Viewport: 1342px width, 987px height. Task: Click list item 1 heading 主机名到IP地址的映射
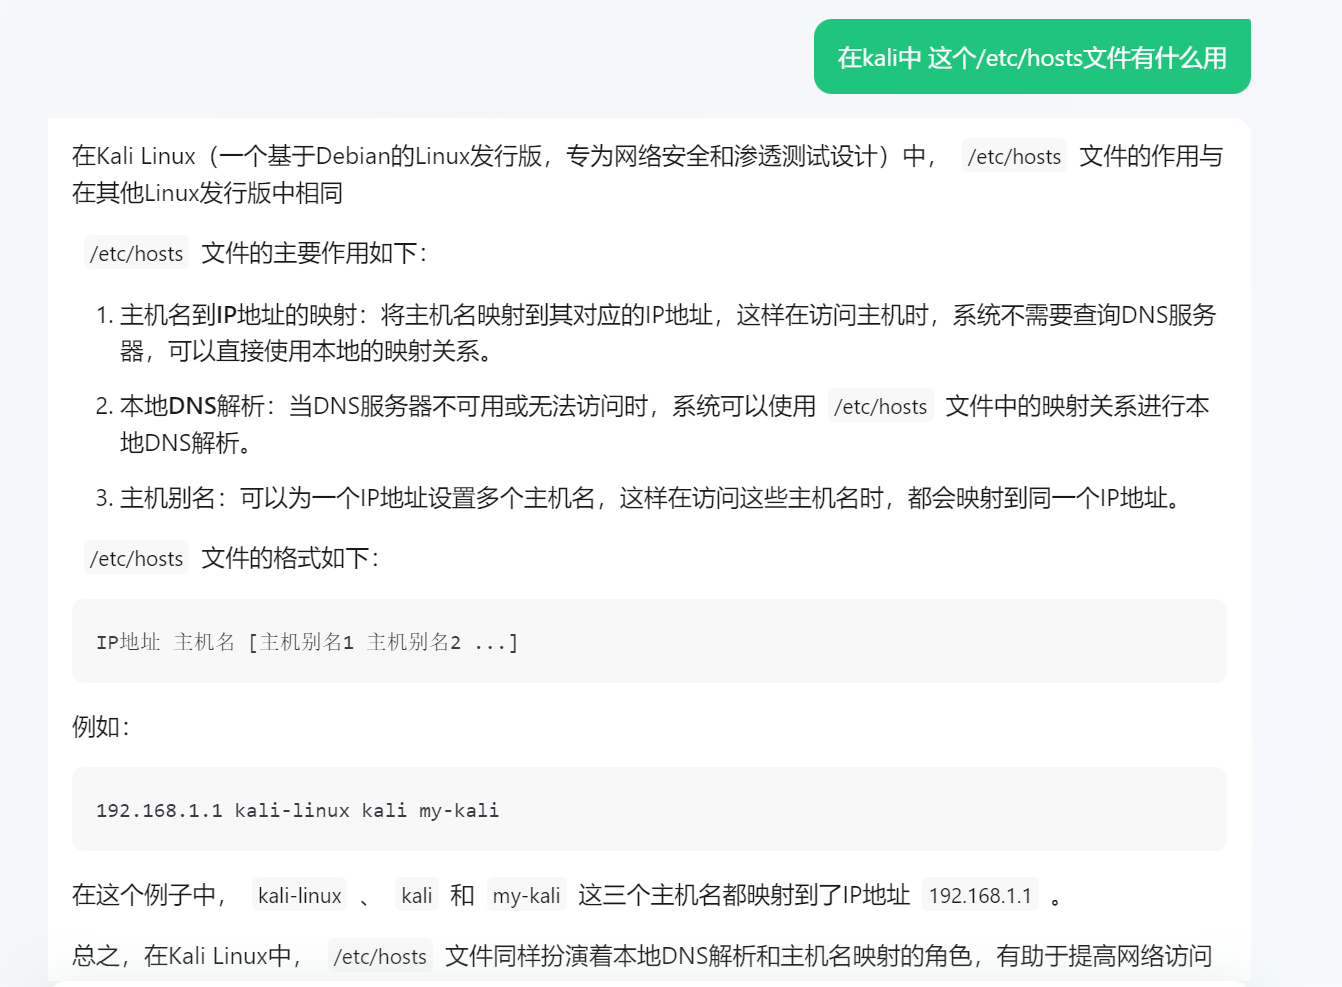(238, 315)
